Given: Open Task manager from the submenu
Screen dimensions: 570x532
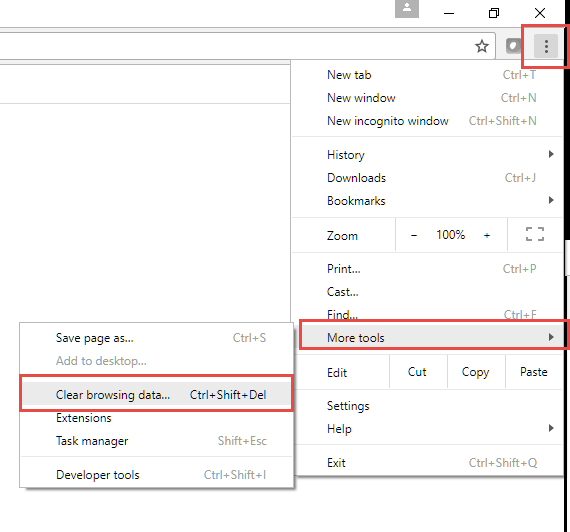Looking at the screenshot, I should tap(157, 441).
